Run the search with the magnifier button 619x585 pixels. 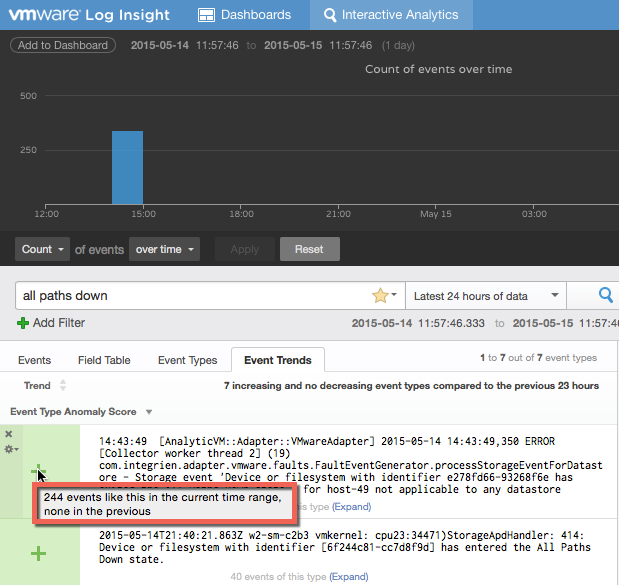[x=606, y=295]
